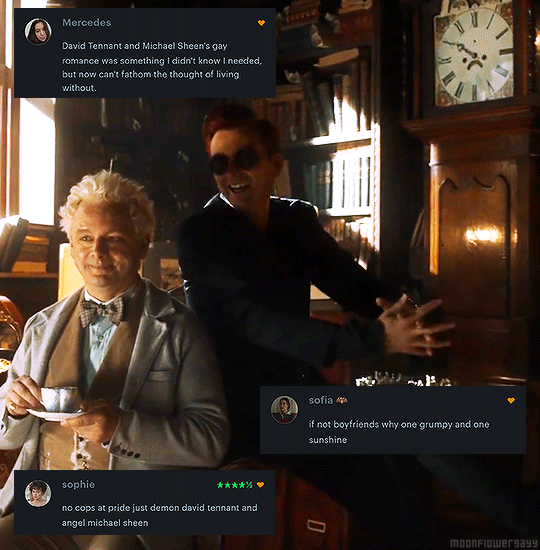This screenshot has height=550, width=540.
Task: Select the review text starting 'David Tennant and Michael Sheen's'
Action: (162, 67)
